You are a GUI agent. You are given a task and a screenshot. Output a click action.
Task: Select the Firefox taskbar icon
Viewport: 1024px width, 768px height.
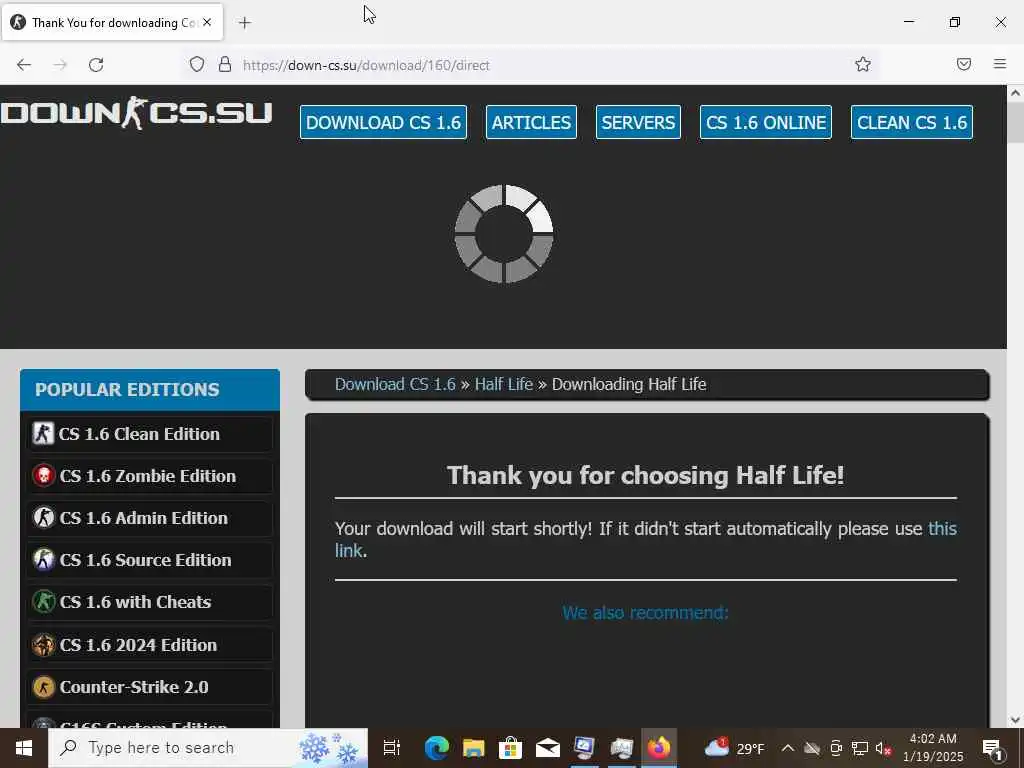click(x=659, y=748)
